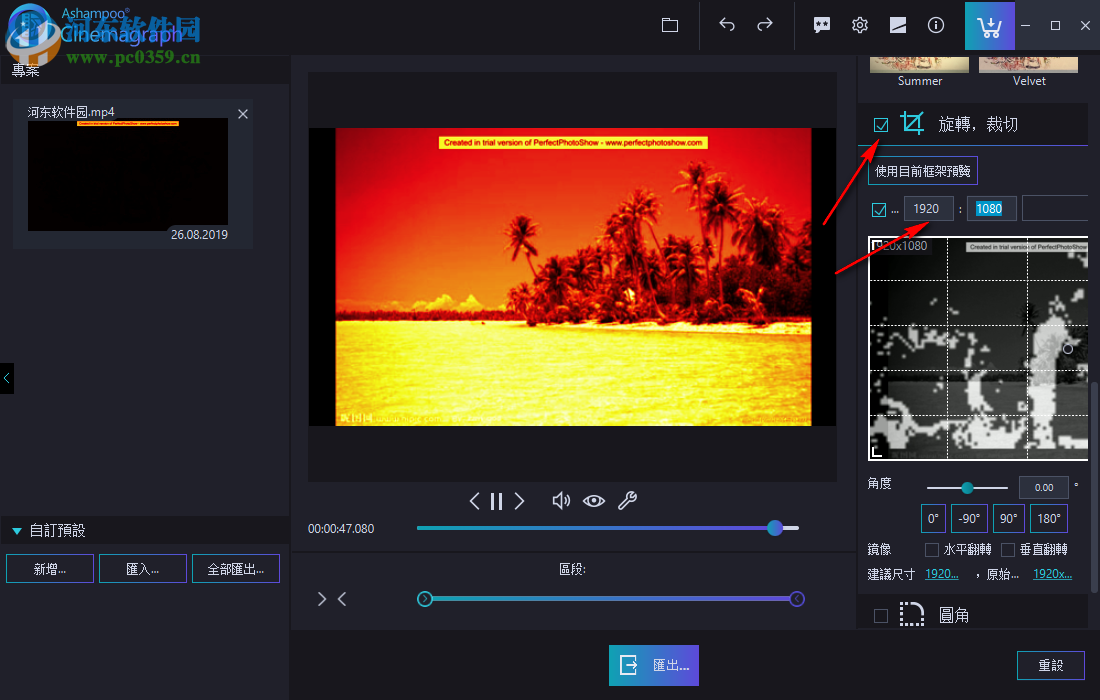Viewport: 1100px width, 700px height.
Task: Enable the 圓角 checkbox
Action: [881, 616]
